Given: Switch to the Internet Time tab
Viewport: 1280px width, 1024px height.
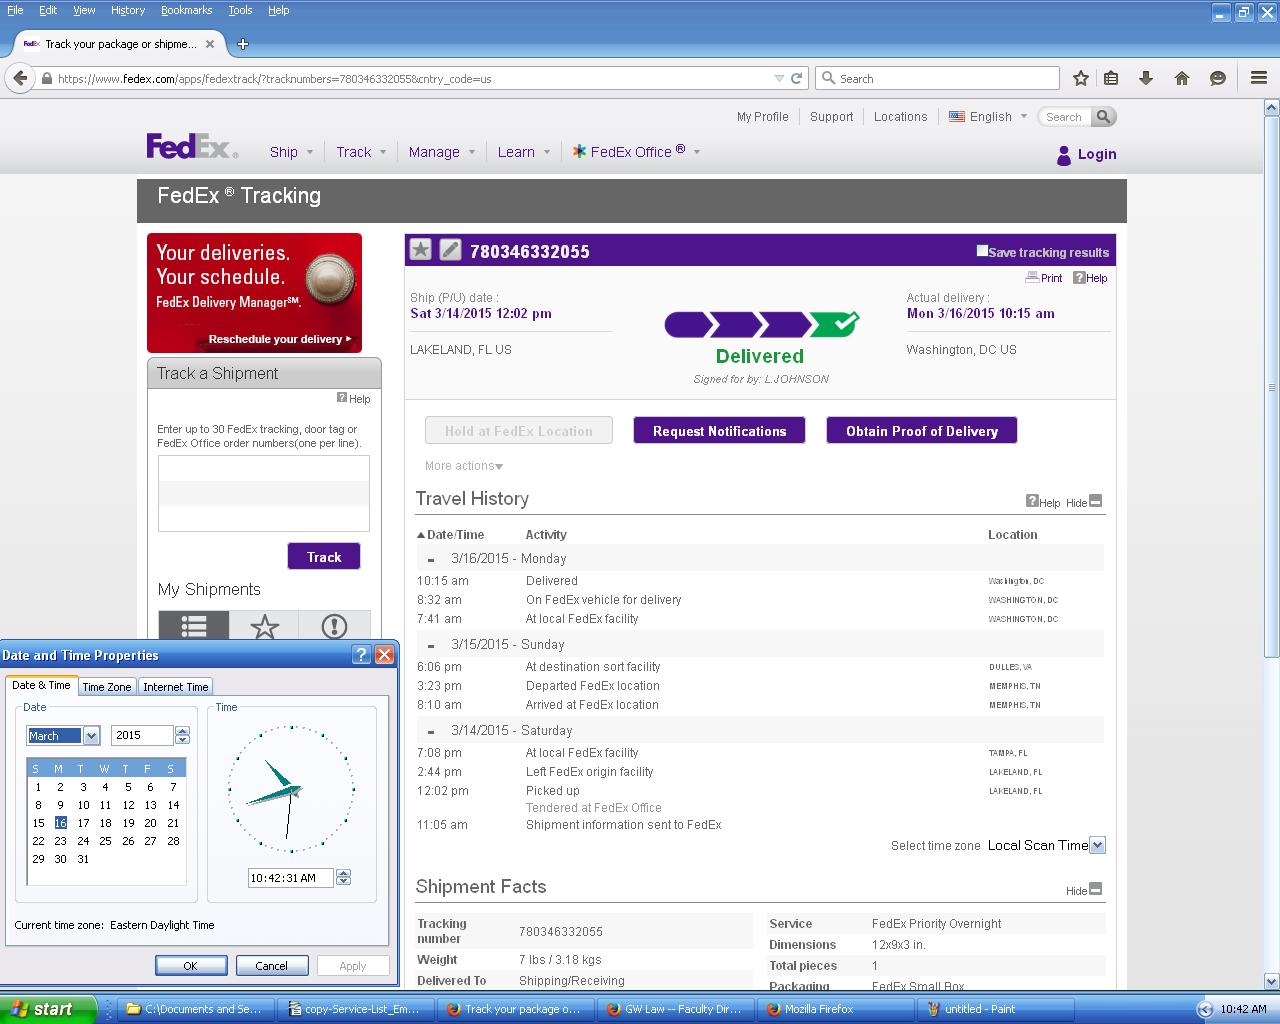Looking at the screenshot, I should pyautogui.click(x=176, y=687).
